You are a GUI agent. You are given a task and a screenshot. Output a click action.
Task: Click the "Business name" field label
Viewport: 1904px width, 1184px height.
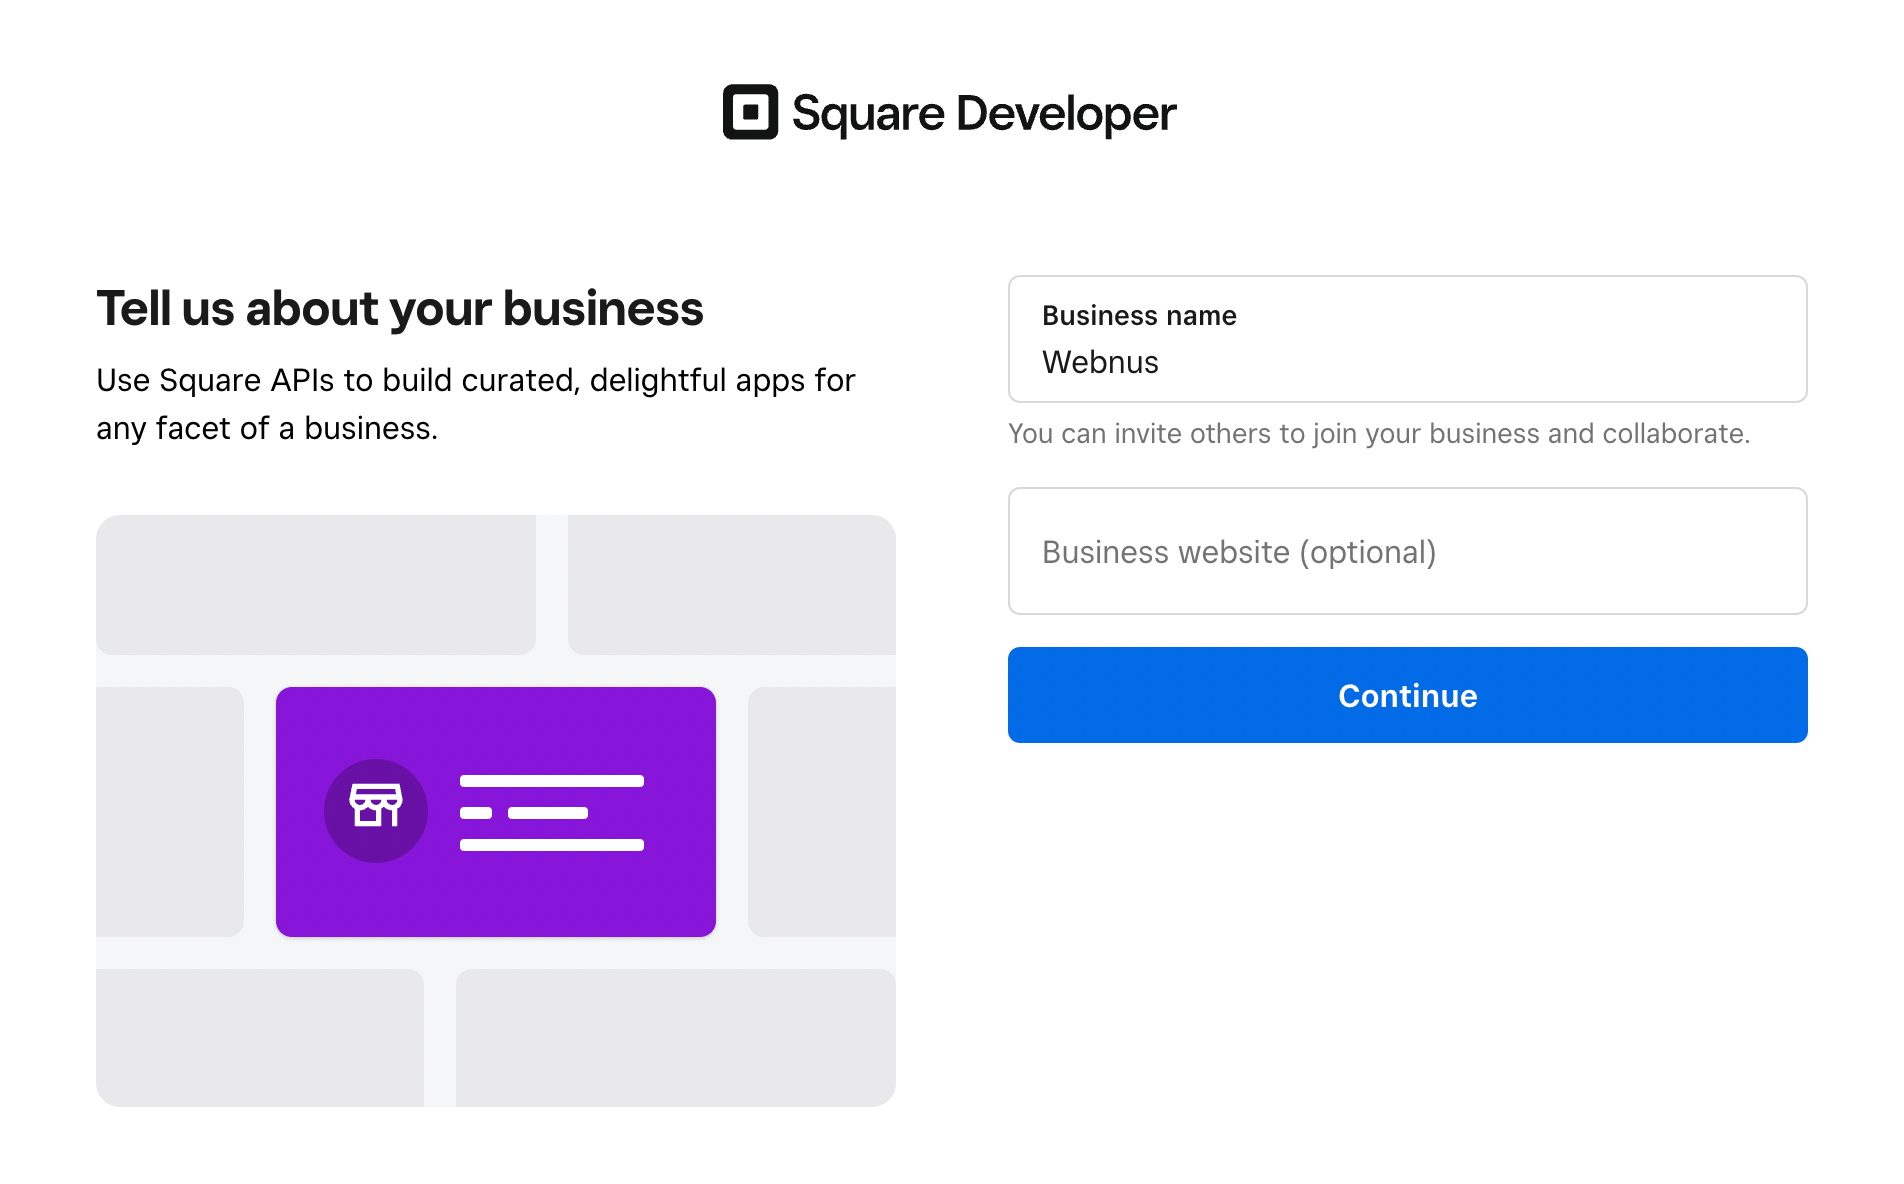1139,316
